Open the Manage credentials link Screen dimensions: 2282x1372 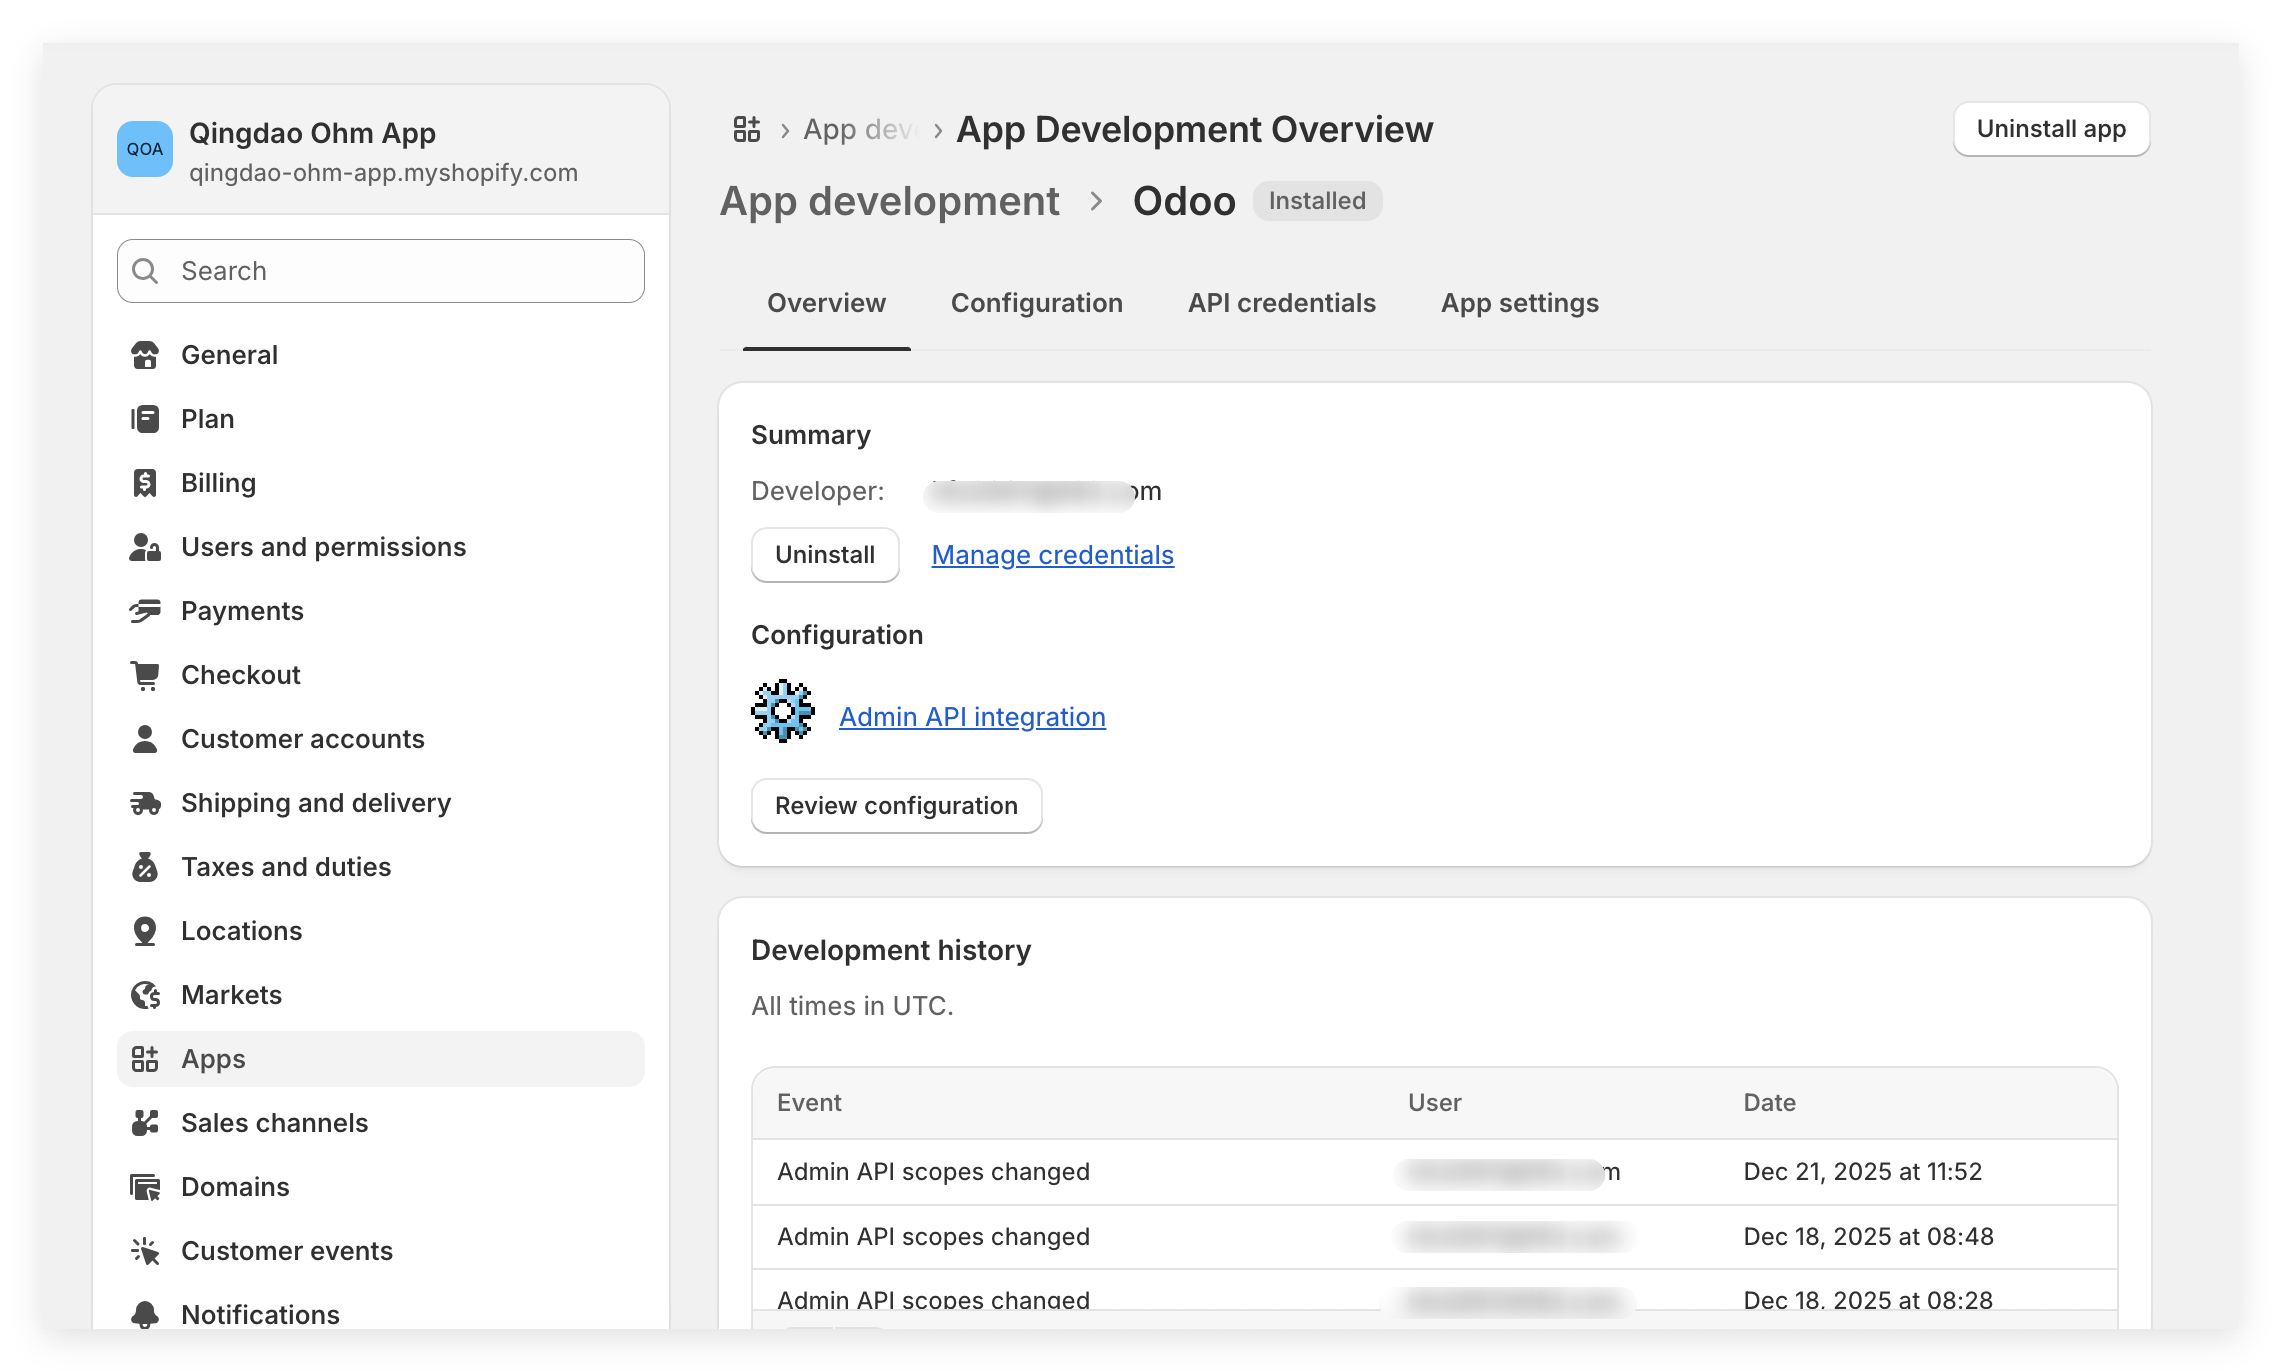point(1052,555)
